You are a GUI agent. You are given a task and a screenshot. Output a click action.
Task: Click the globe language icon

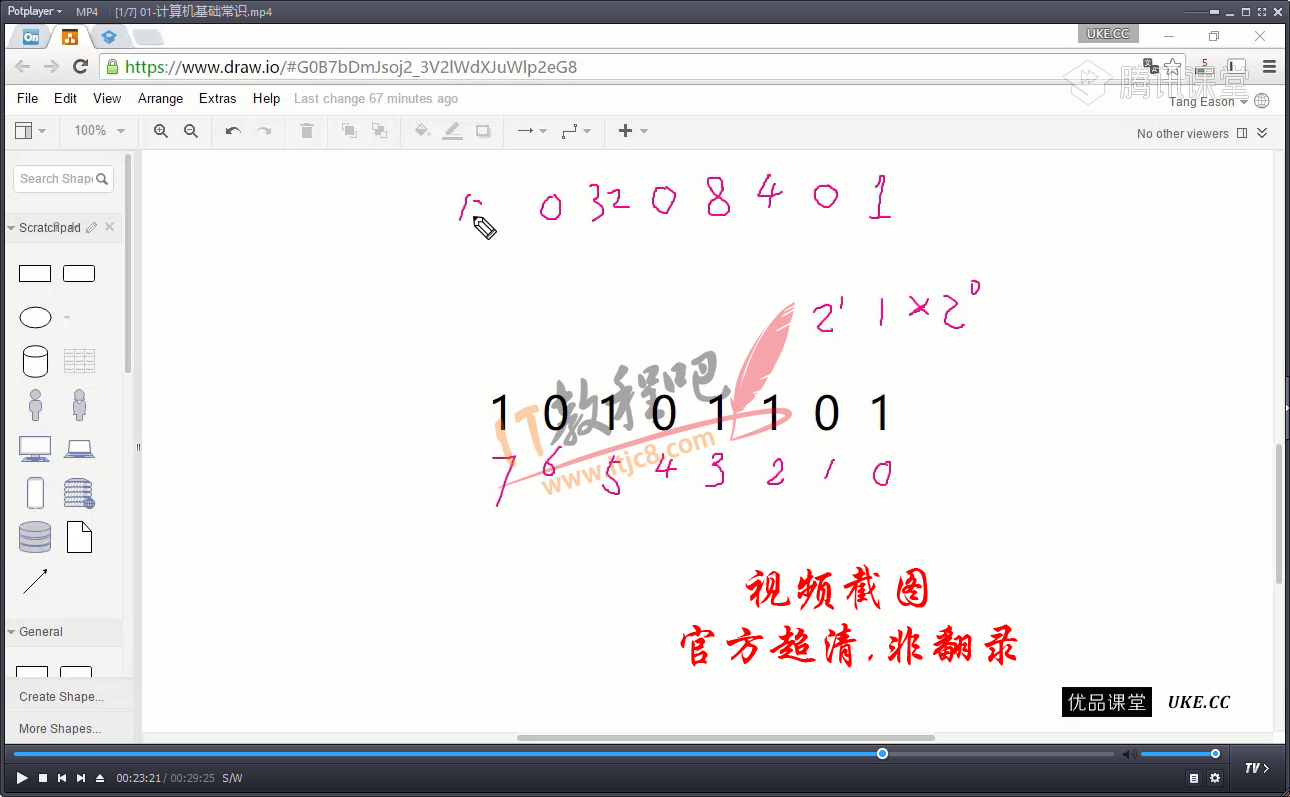coord(1262,101)
